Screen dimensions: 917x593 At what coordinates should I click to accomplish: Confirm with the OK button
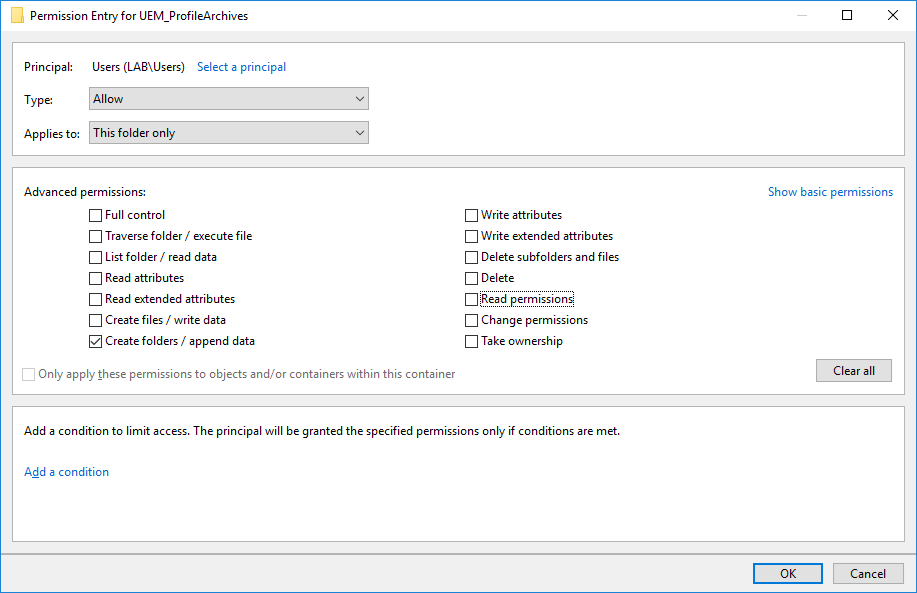point(788,574)
